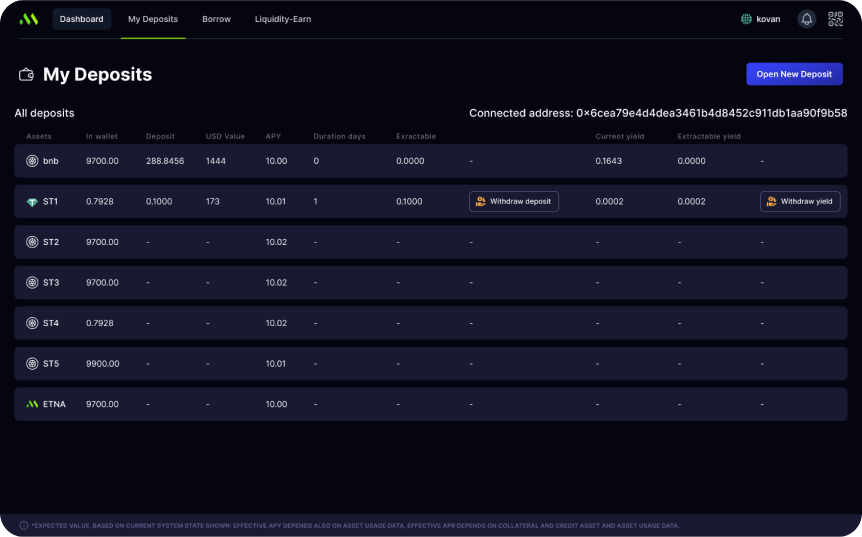This screenshot has width=862, height=537.
Task: Click the ST3 asset coin icon
Action: pyautogui.click(x=32, y=283)
